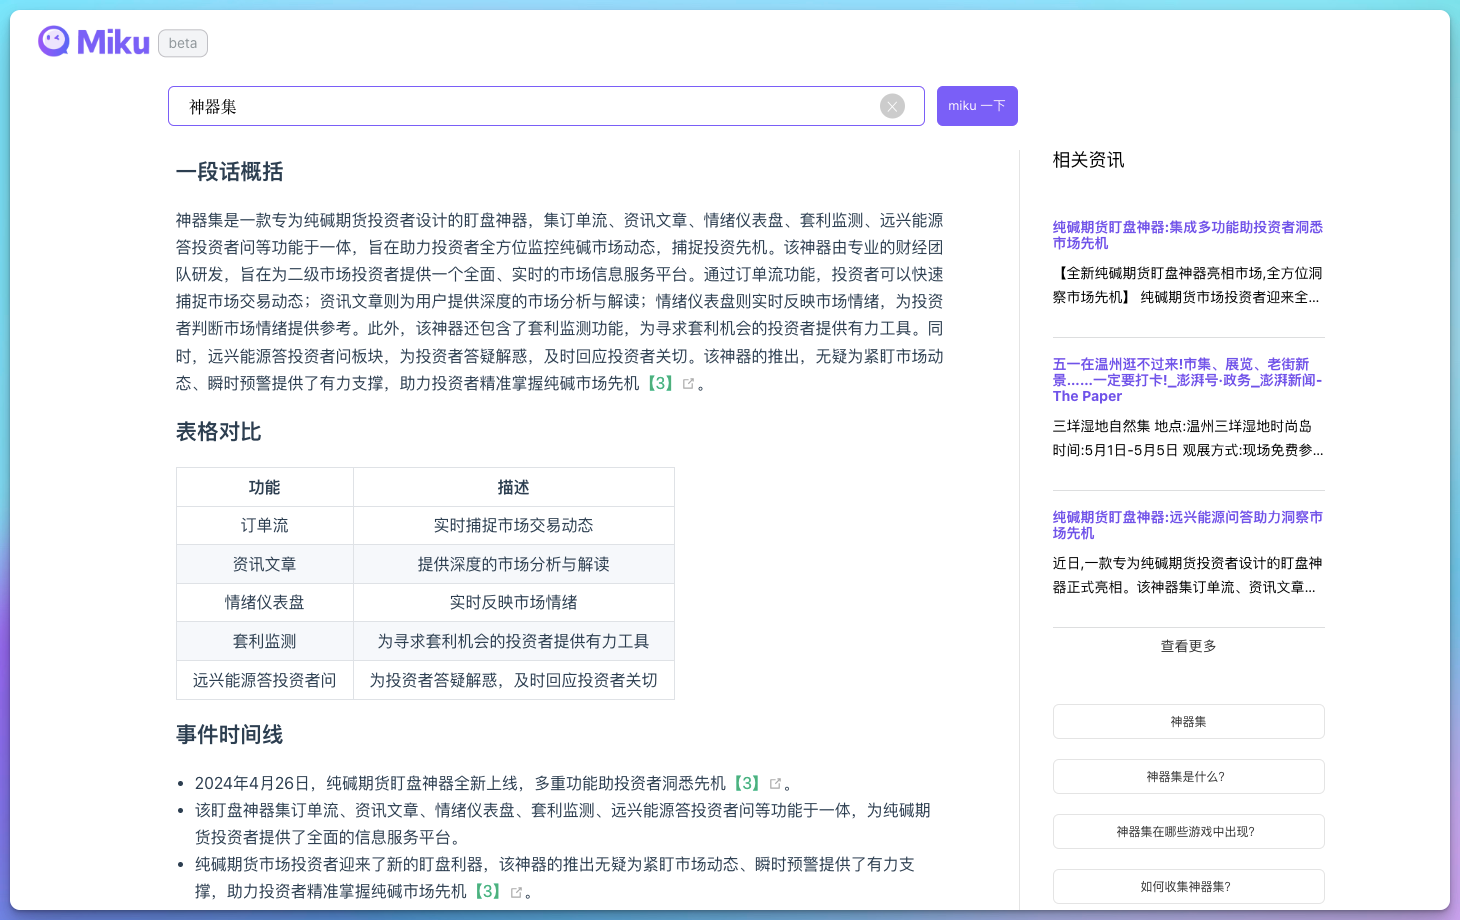Viewport: 1460px width, 920px height.
Task: Open citation 【3】 after 2024年4月26日 timeline item
Action: [x=747, y=783]
